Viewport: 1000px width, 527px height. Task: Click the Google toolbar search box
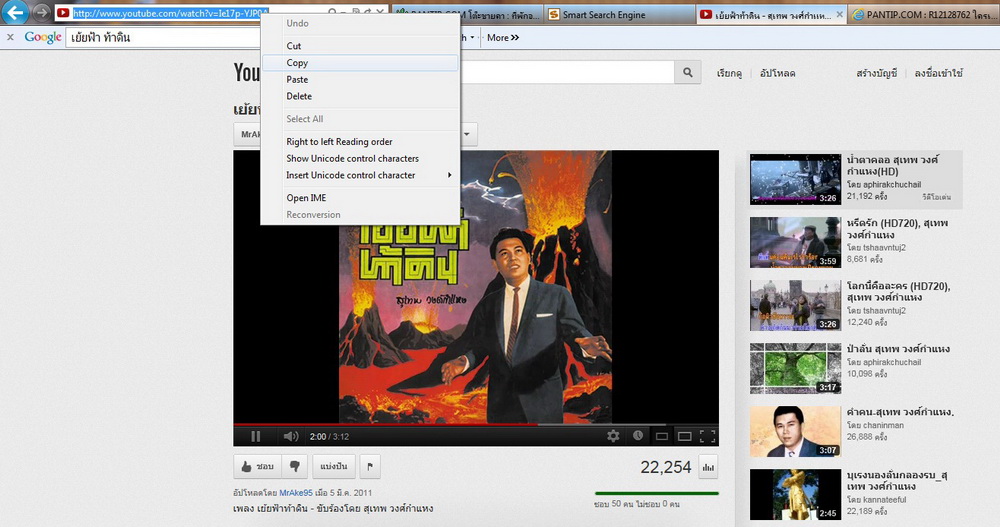click(x=165, y=38)
